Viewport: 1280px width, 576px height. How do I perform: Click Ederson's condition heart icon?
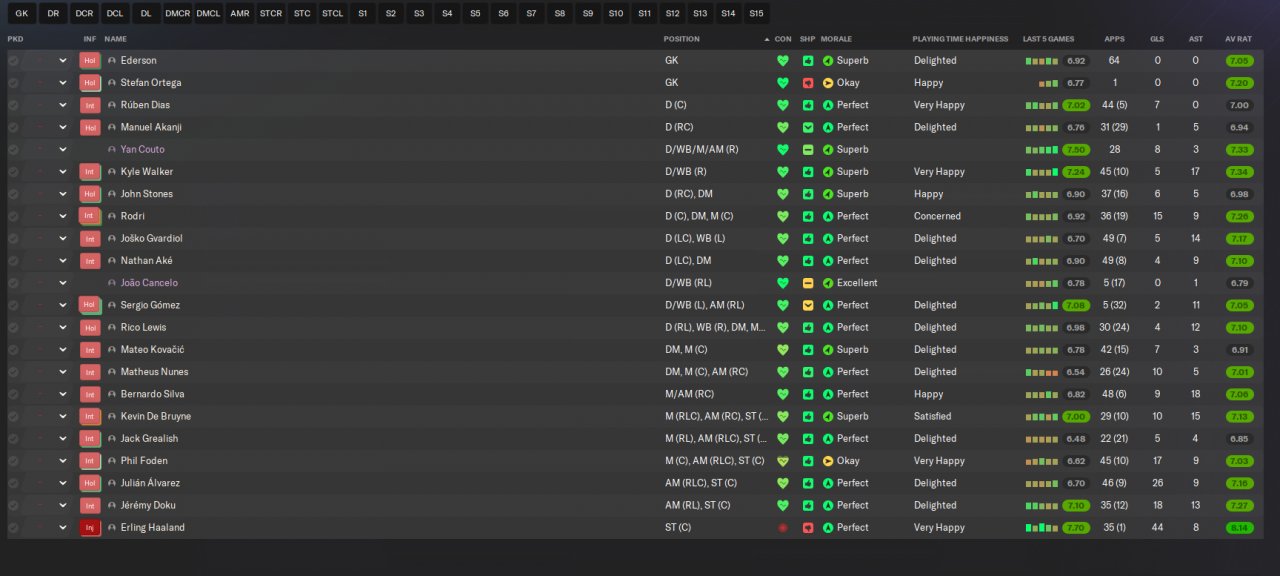783,61
